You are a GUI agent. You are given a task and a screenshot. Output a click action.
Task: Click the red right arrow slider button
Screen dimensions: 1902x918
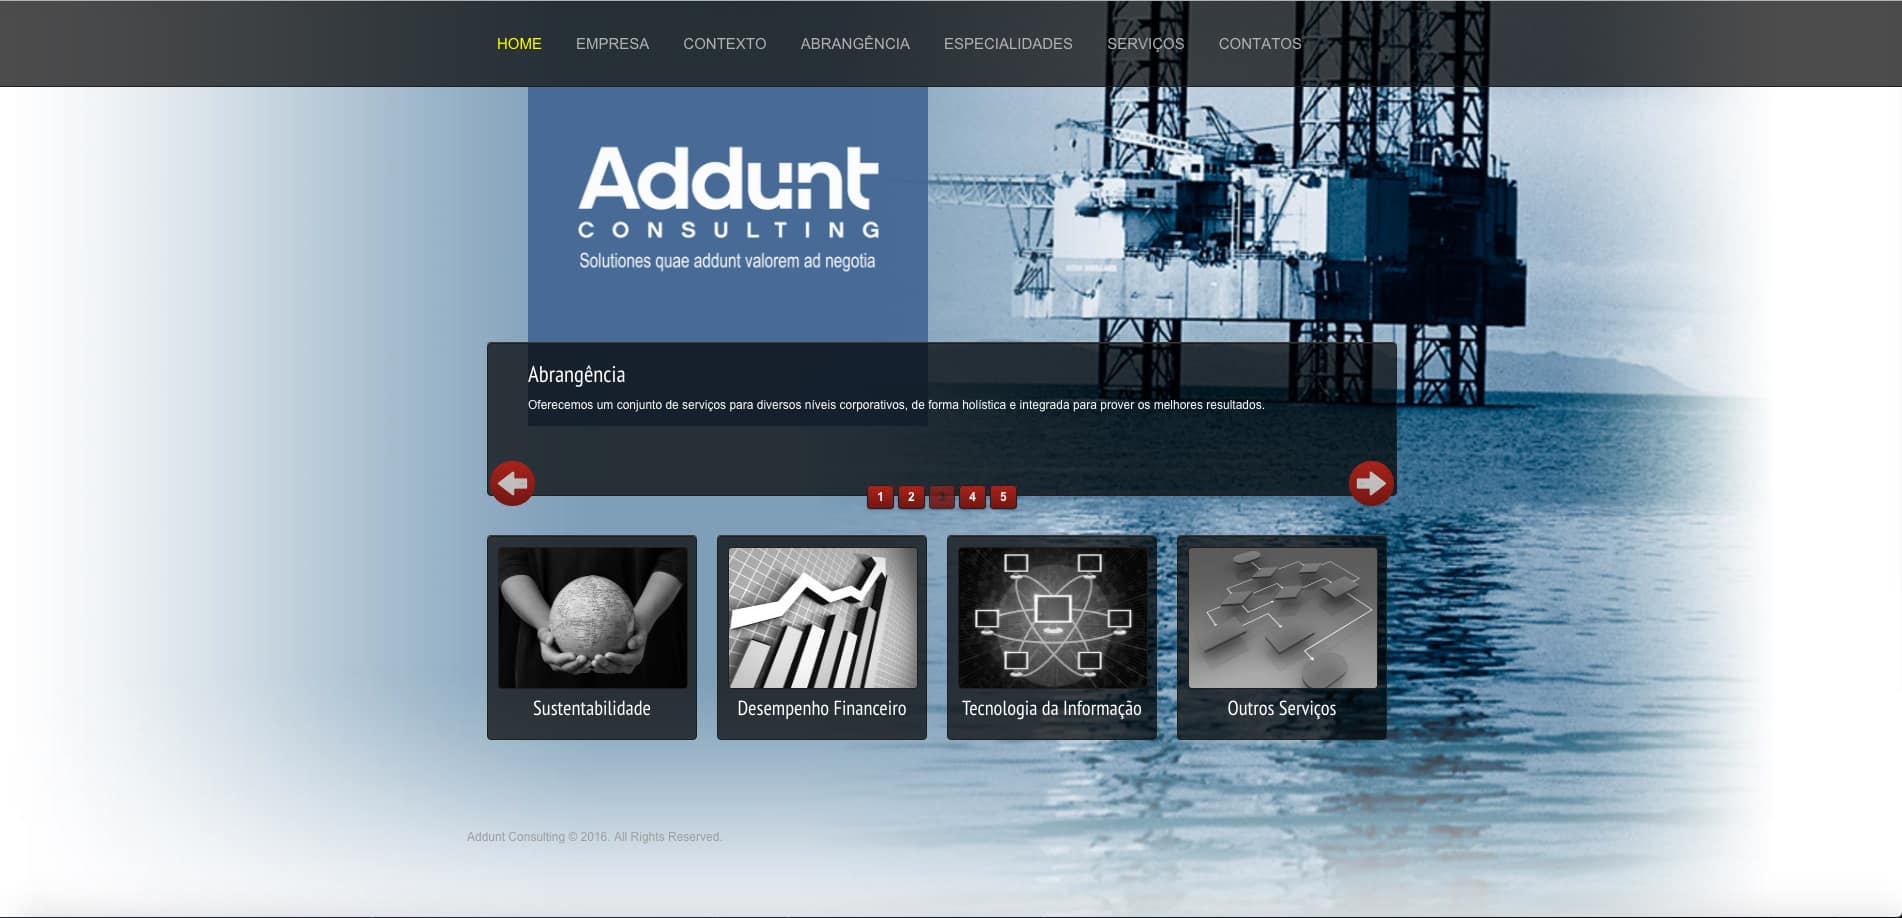point(1370,484)
